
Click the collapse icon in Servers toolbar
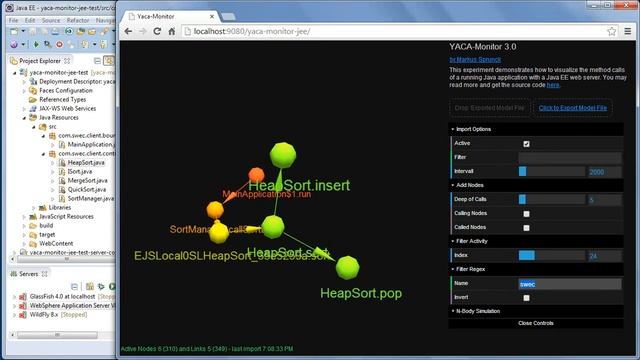pyautogui.click(x=74, y=287)
